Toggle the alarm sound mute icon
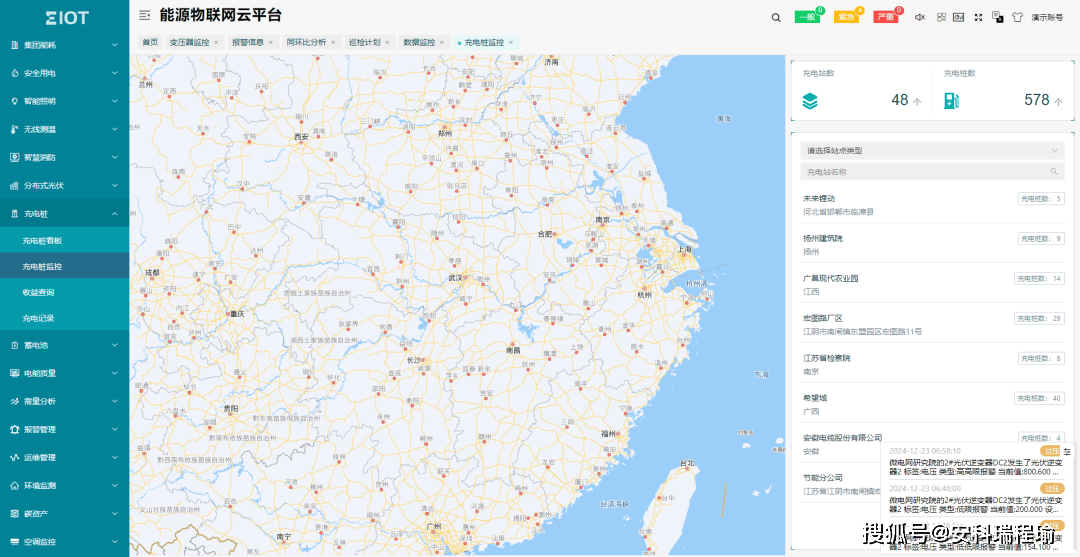 tap(919, 17)
